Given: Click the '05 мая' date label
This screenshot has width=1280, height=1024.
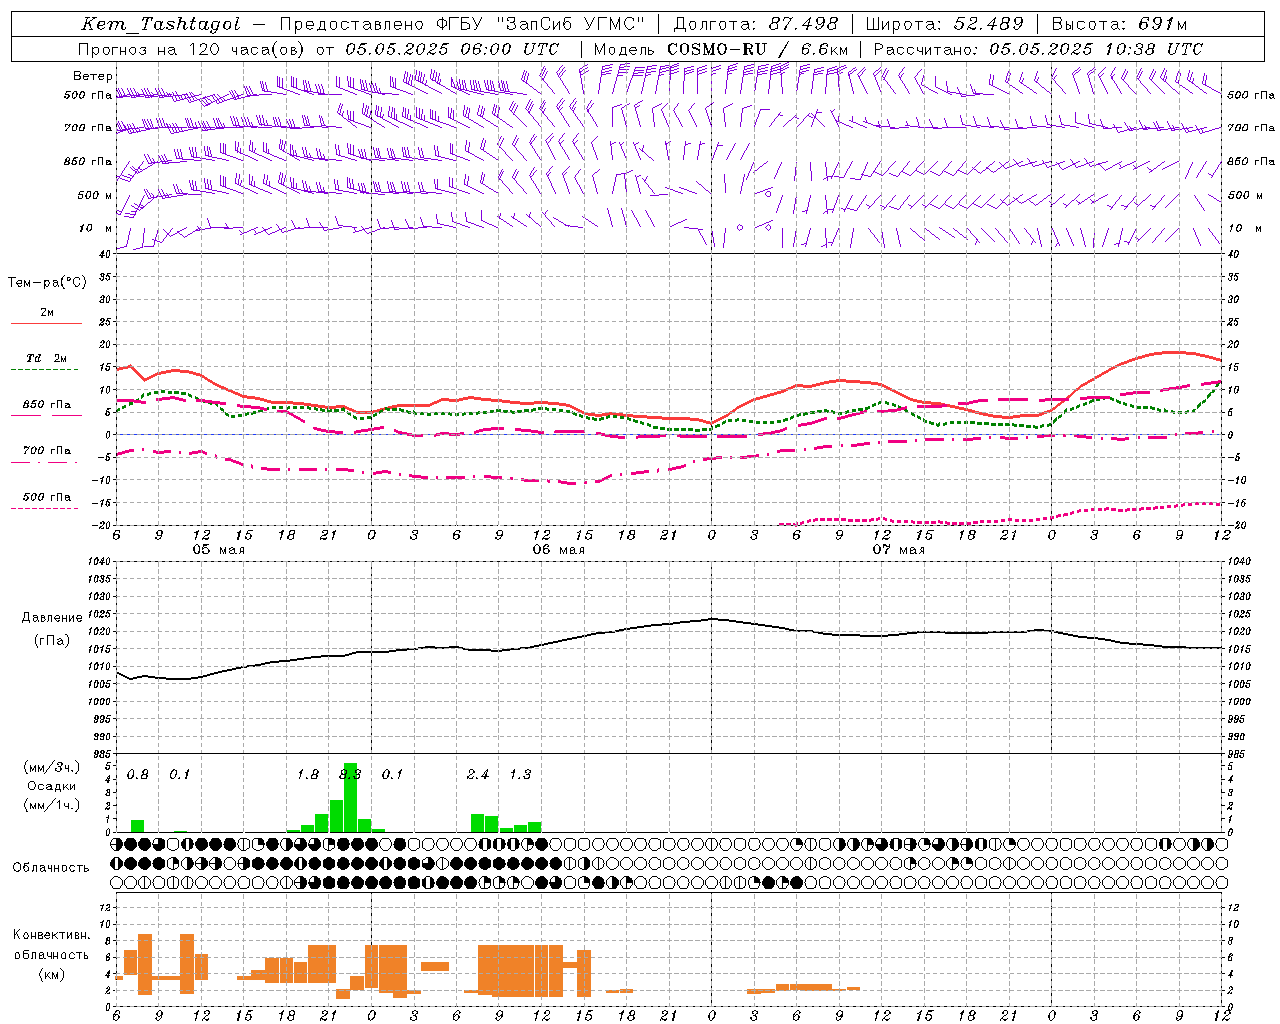Looking at the screenshot, I should pos(219,550).
